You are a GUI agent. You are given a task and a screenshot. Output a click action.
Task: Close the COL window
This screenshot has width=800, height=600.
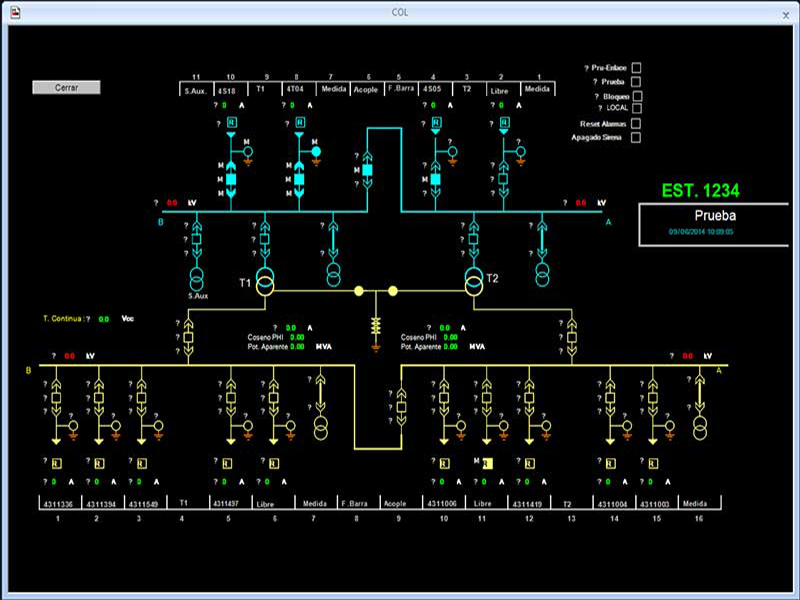point(786,15)
